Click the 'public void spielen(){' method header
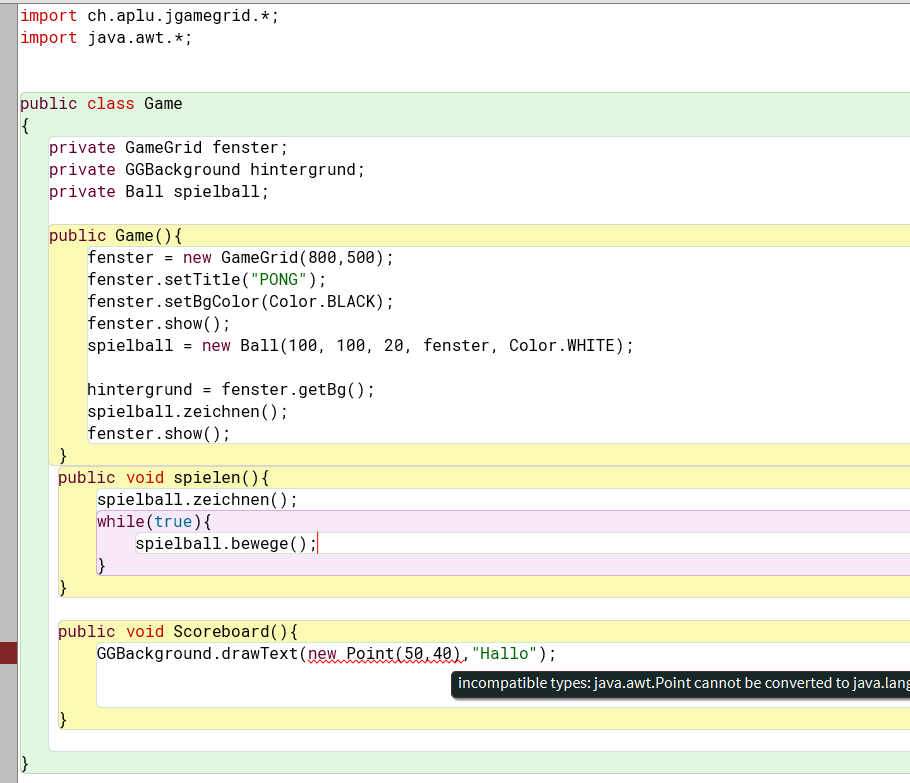 [164, 478]
